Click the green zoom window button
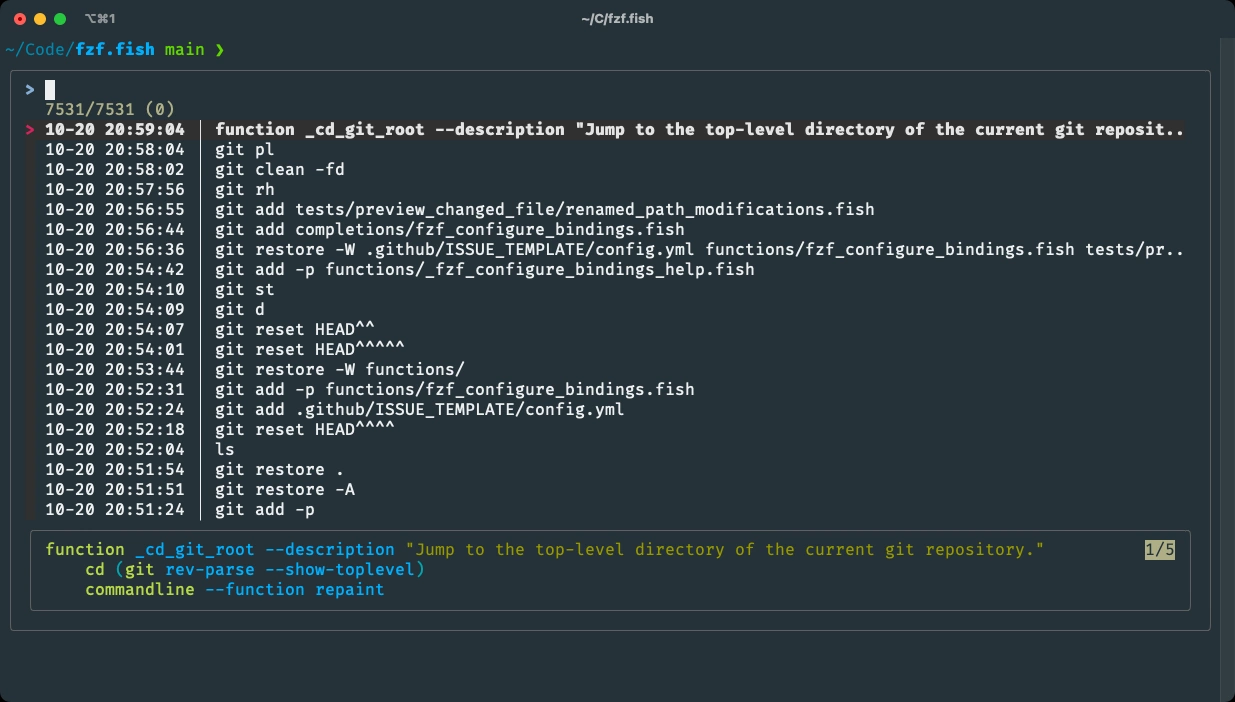Screen dimensions: 1235x702 click(x=60, y=19)
